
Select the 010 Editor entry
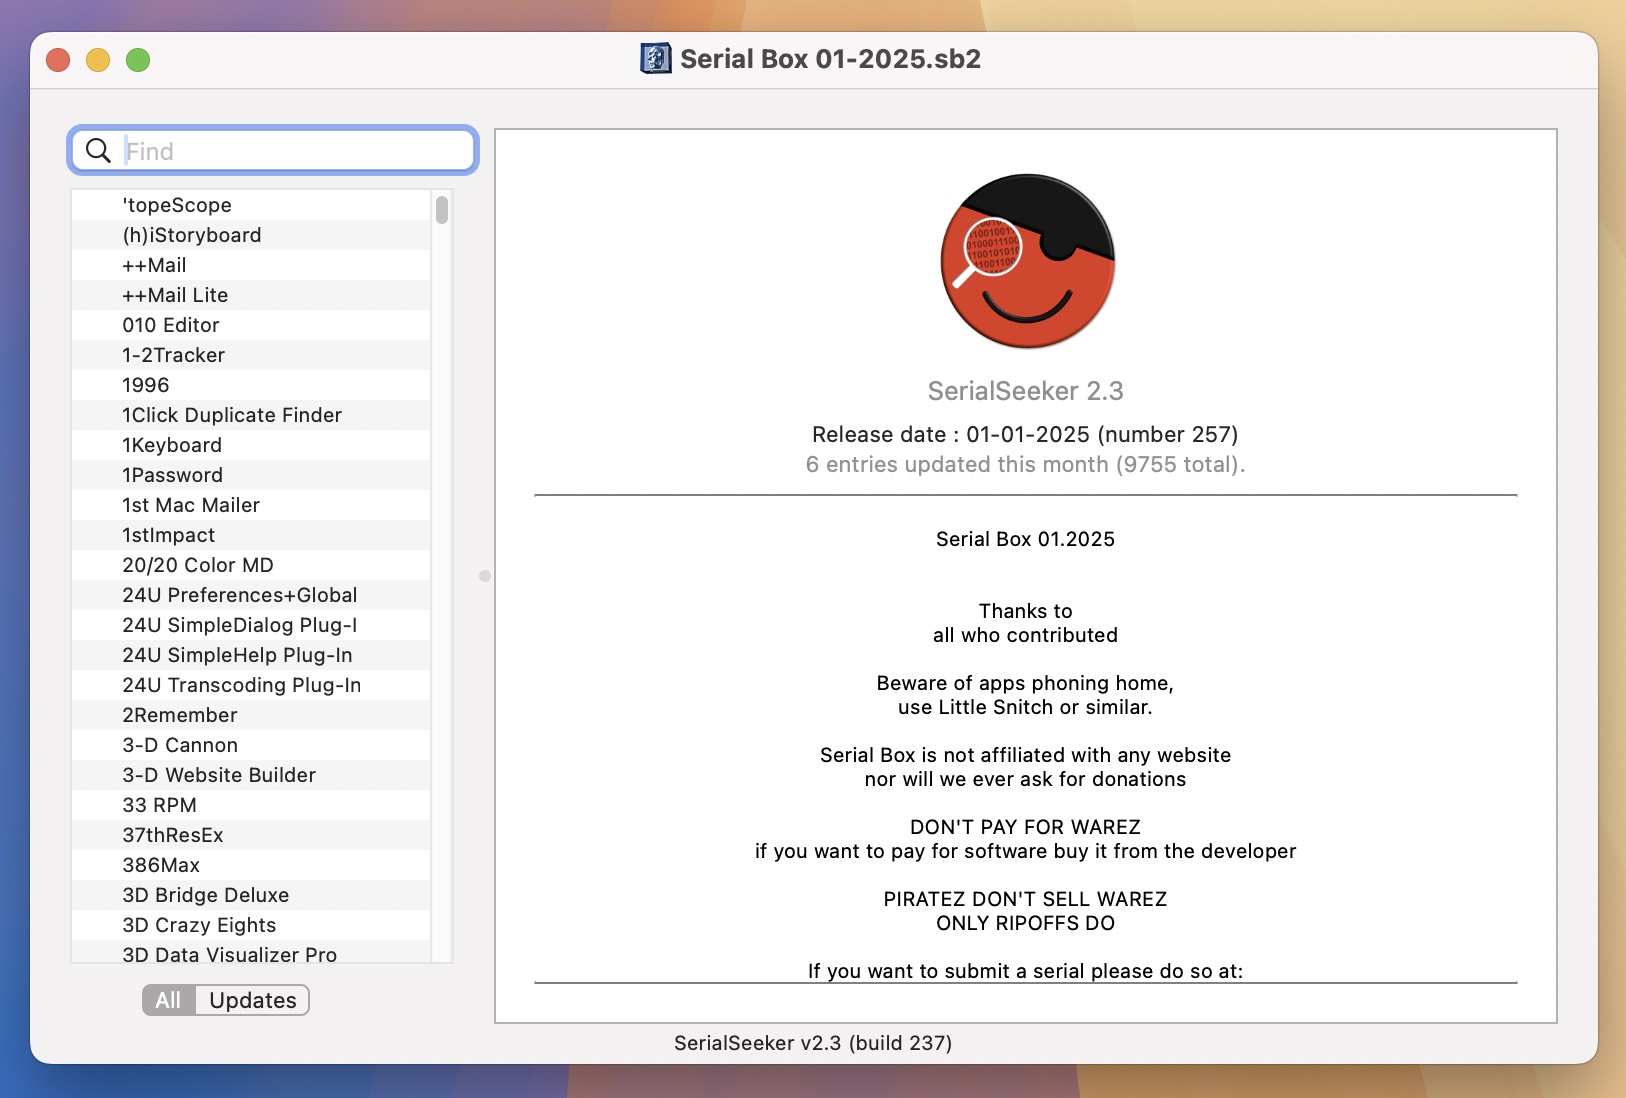click(251, 325)
